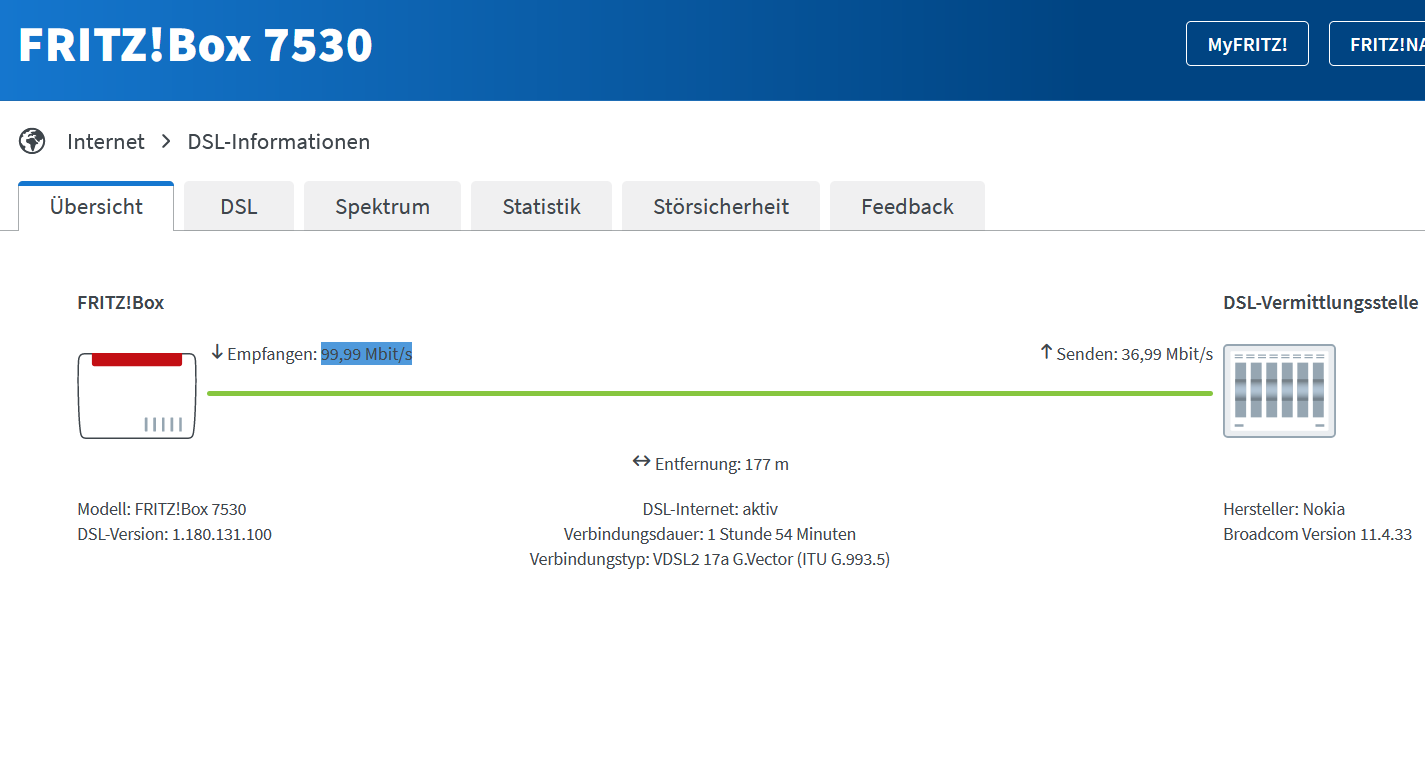Click Modell: FRITZ!Box 7530 text
Viewport: 1425px width, 782px height.
(162, 509)
